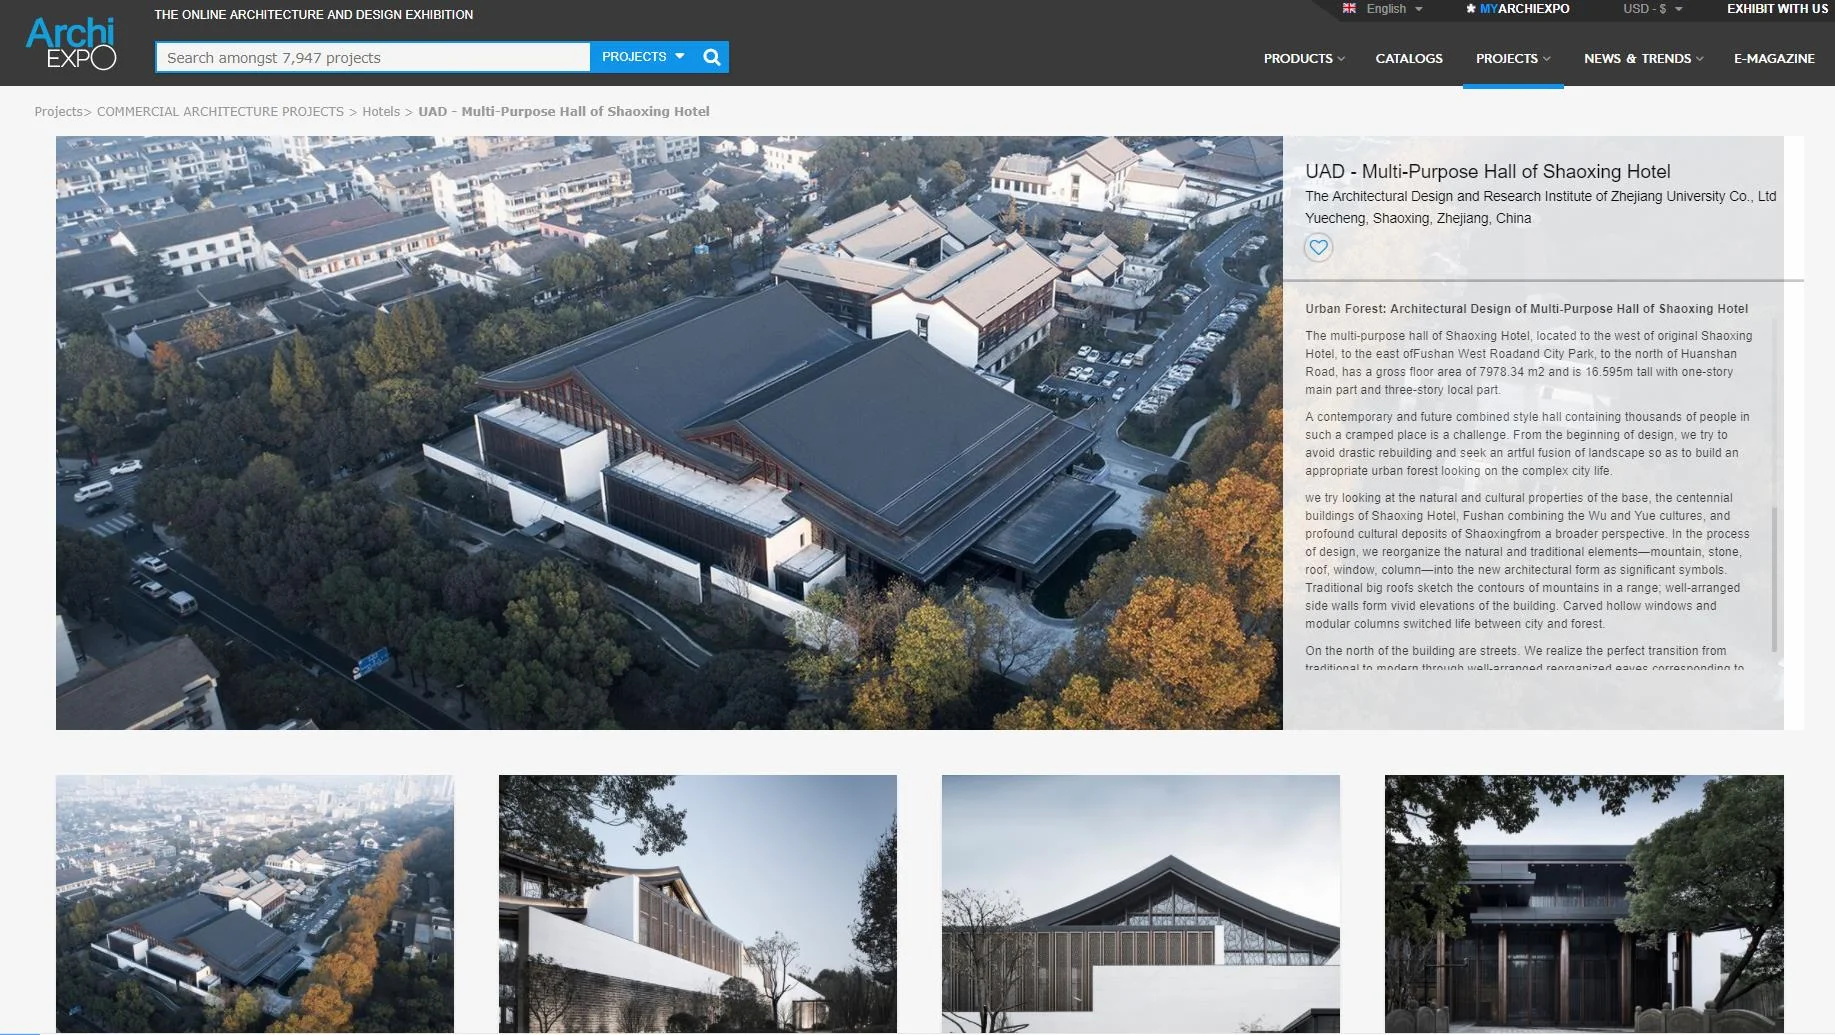Click the project title UAD Multi-Purpose Hall
Screen dimensions: 1835x1035
(x=1488, y=172)
